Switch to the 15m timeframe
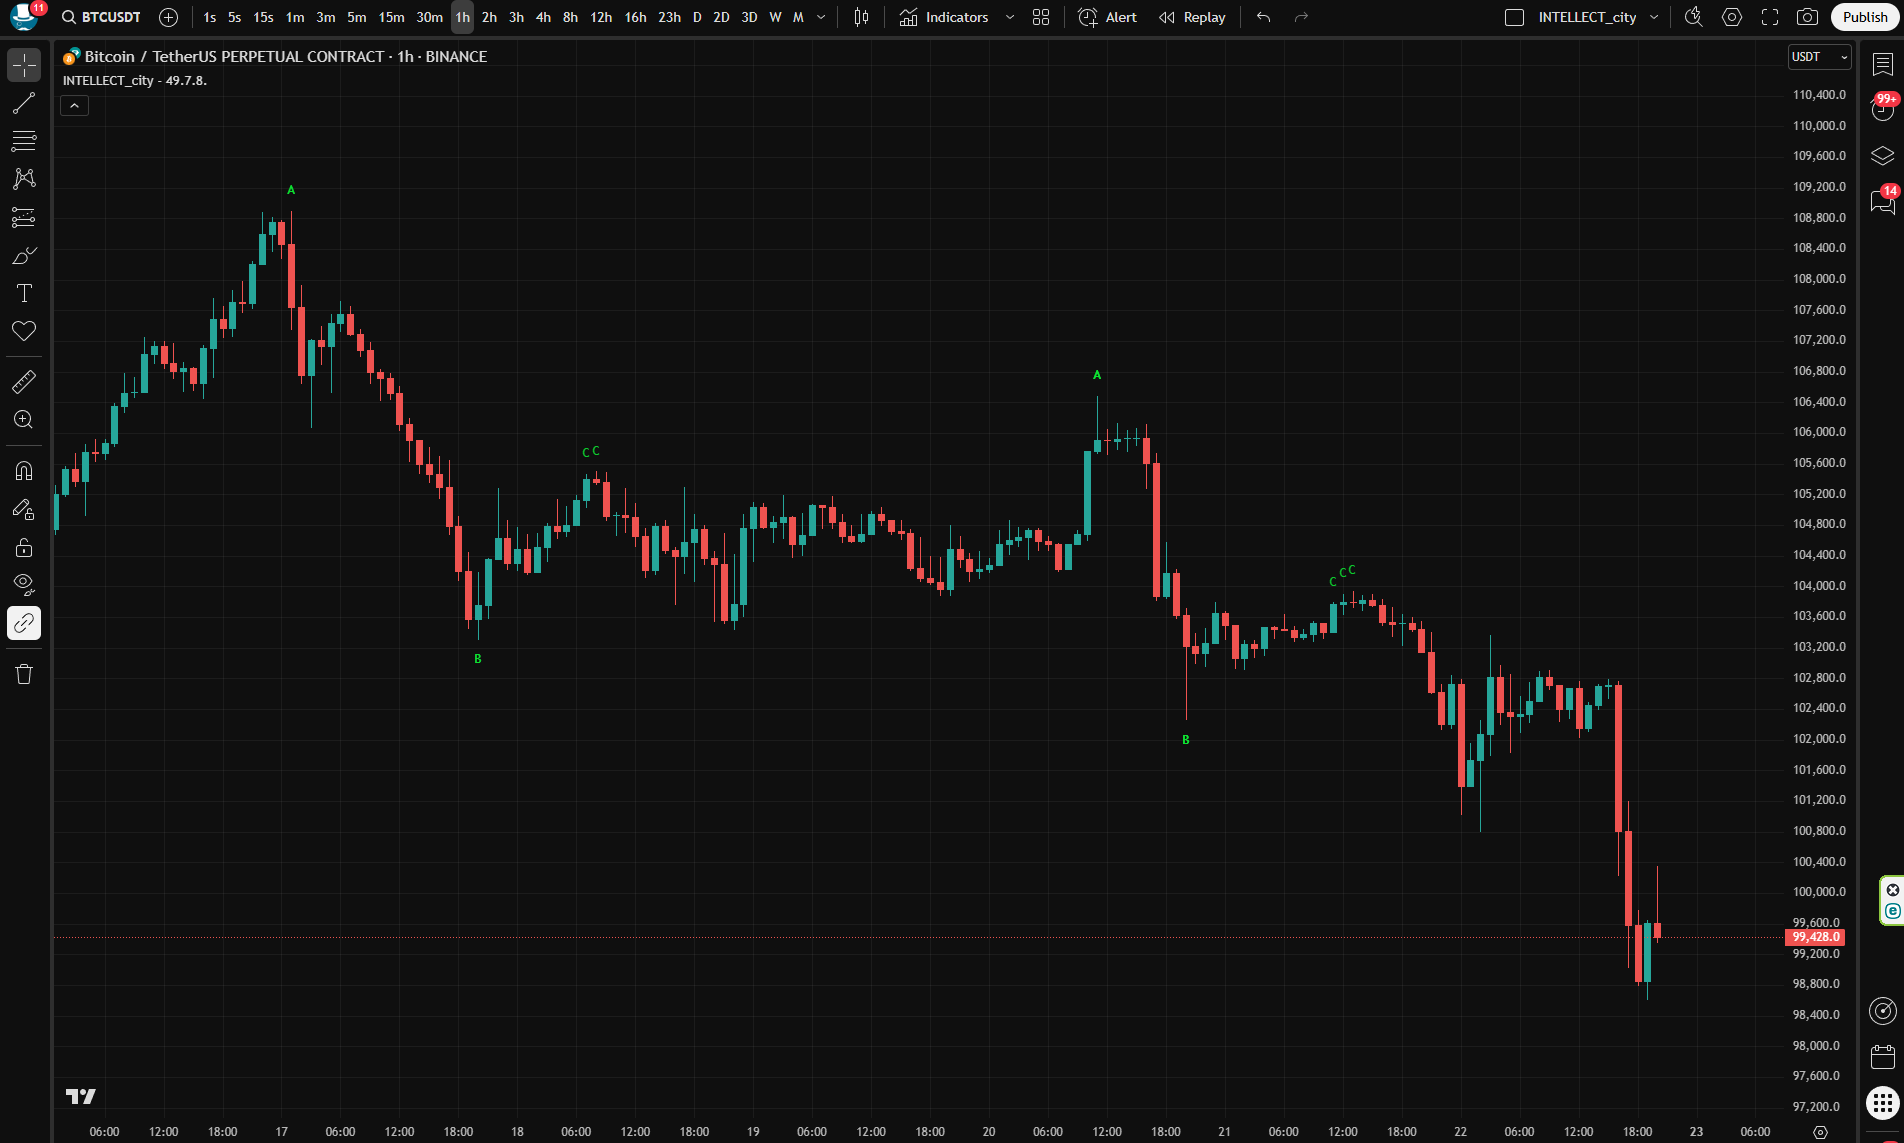 (x=391, y=17)
